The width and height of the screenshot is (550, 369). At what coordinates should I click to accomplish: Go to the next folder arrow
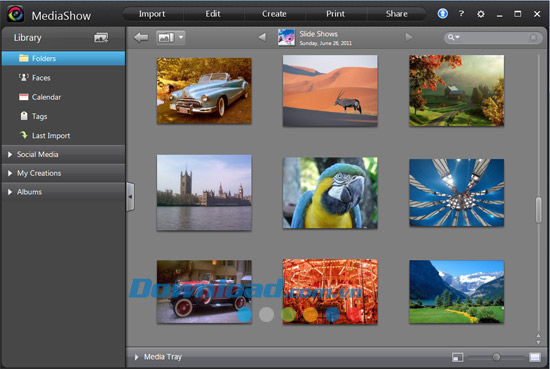click(409, 37)
